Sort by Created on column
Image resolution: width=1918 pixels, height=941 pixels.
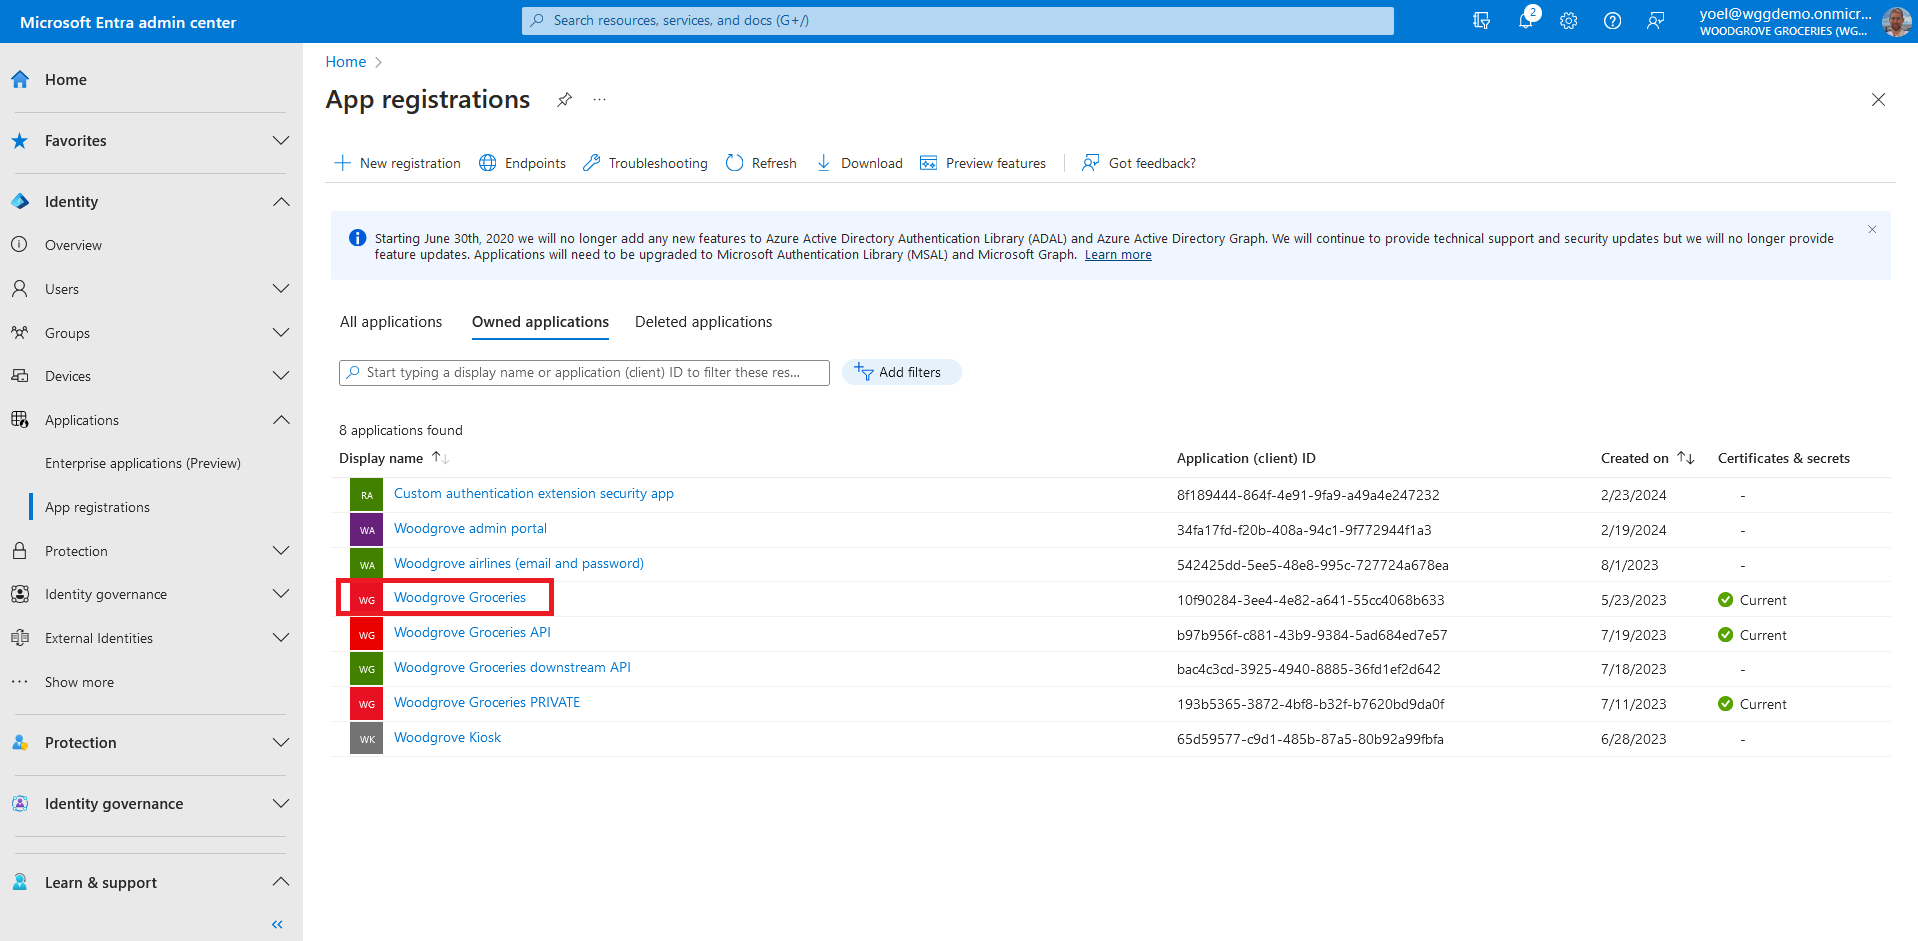pyautogui.click(x=1685, y=458)
